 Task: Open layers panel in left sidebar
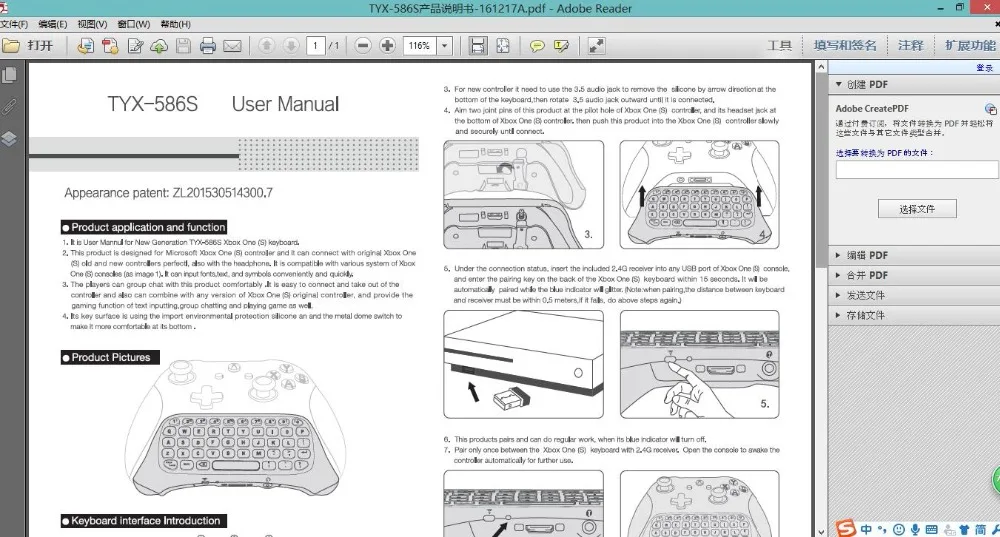pos(10,138)
